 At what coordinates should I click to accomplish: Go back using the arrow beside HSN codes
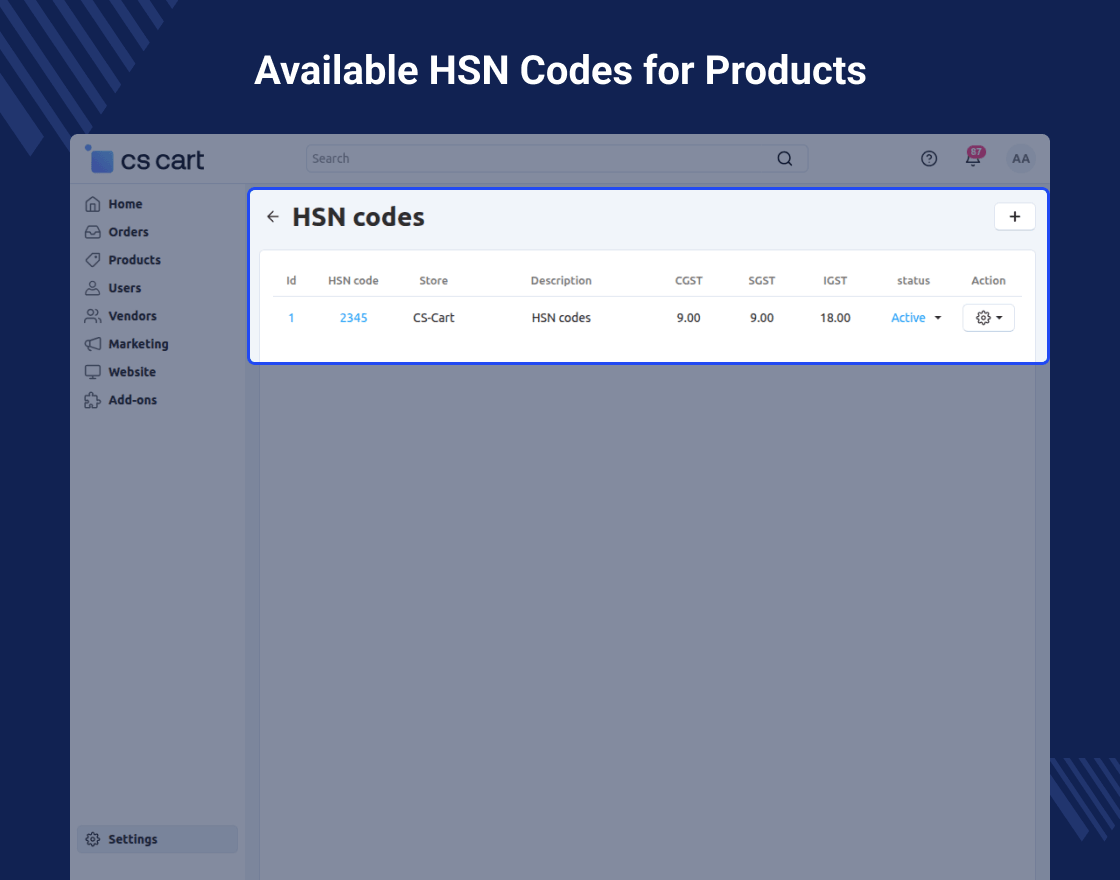273,216
